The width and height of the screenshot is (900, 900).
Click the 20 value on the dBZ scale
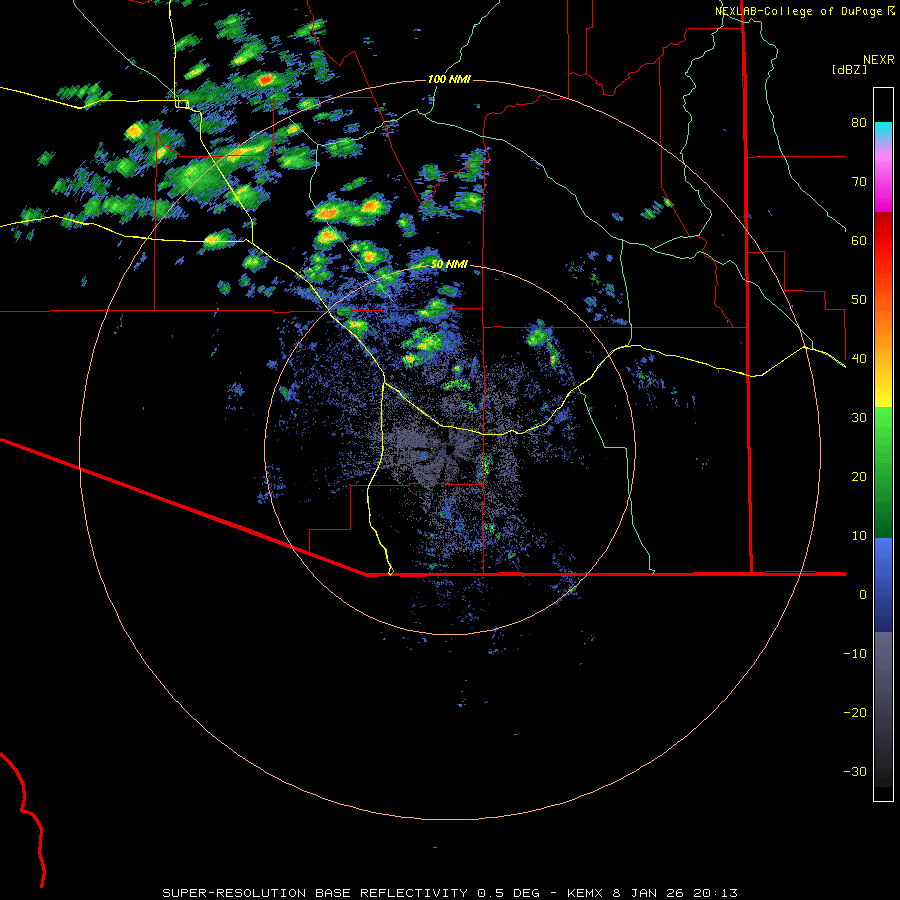click(859, 476)
